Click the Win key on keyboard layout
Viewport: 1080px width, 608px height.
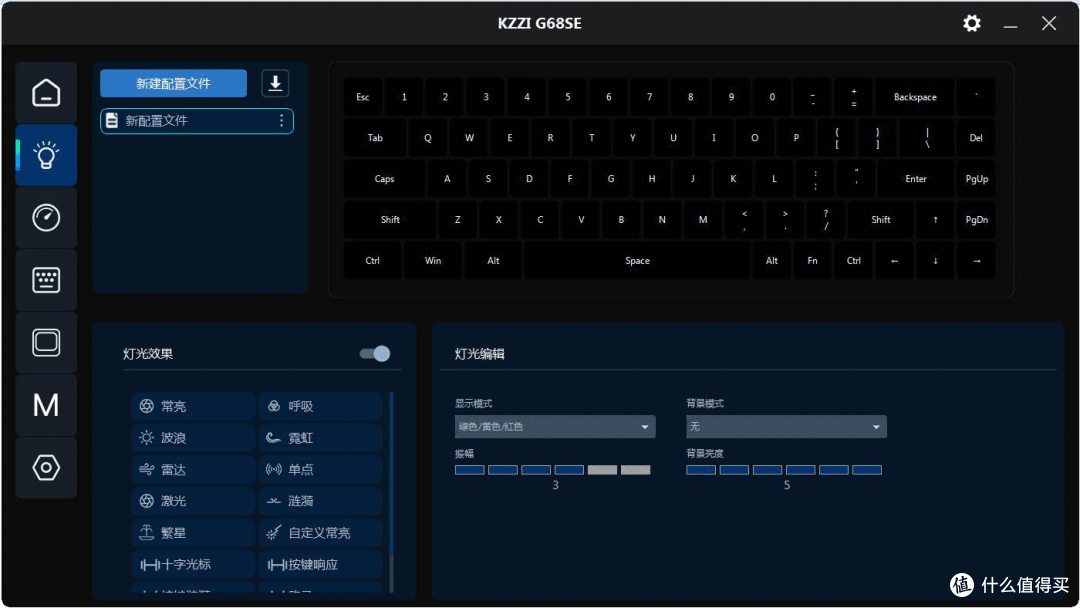(433, 260)
